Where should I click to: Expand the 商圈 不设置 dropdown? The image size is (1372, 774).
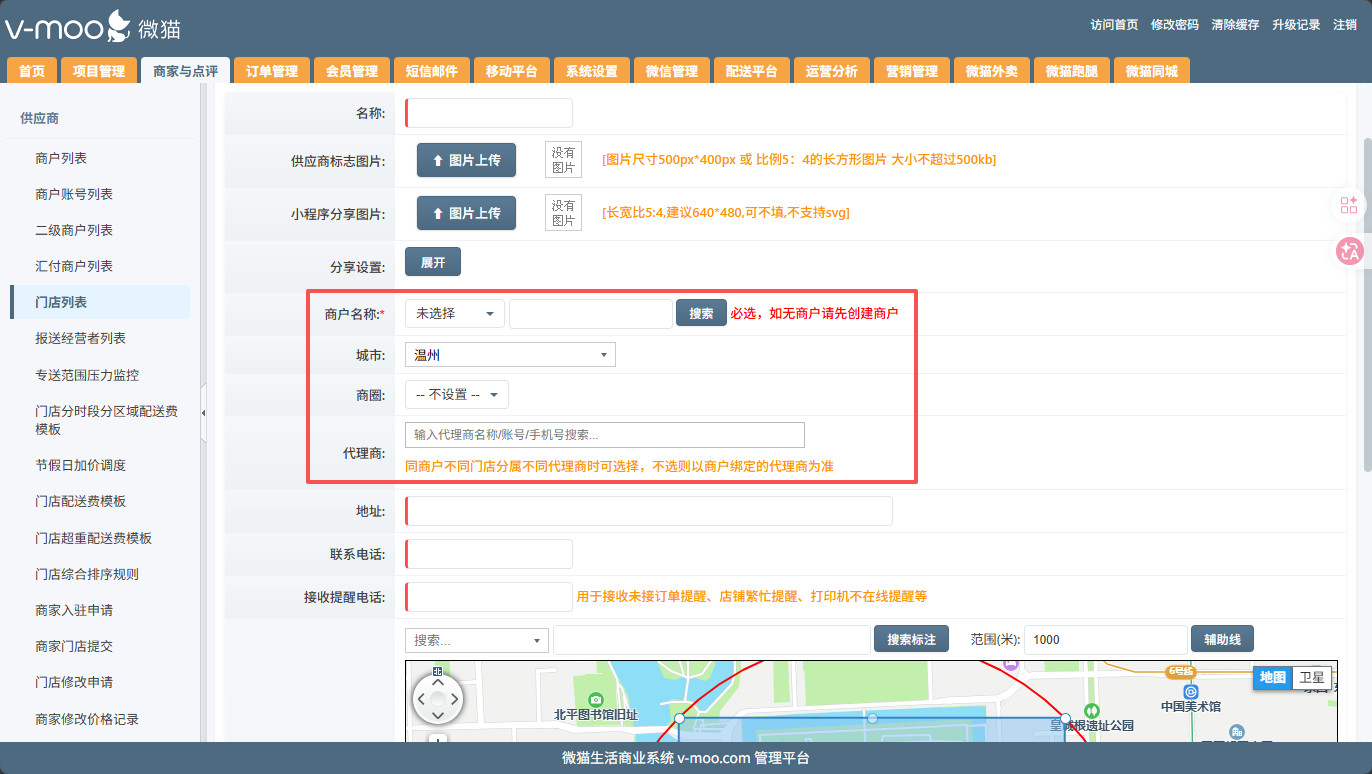point(456,395)
